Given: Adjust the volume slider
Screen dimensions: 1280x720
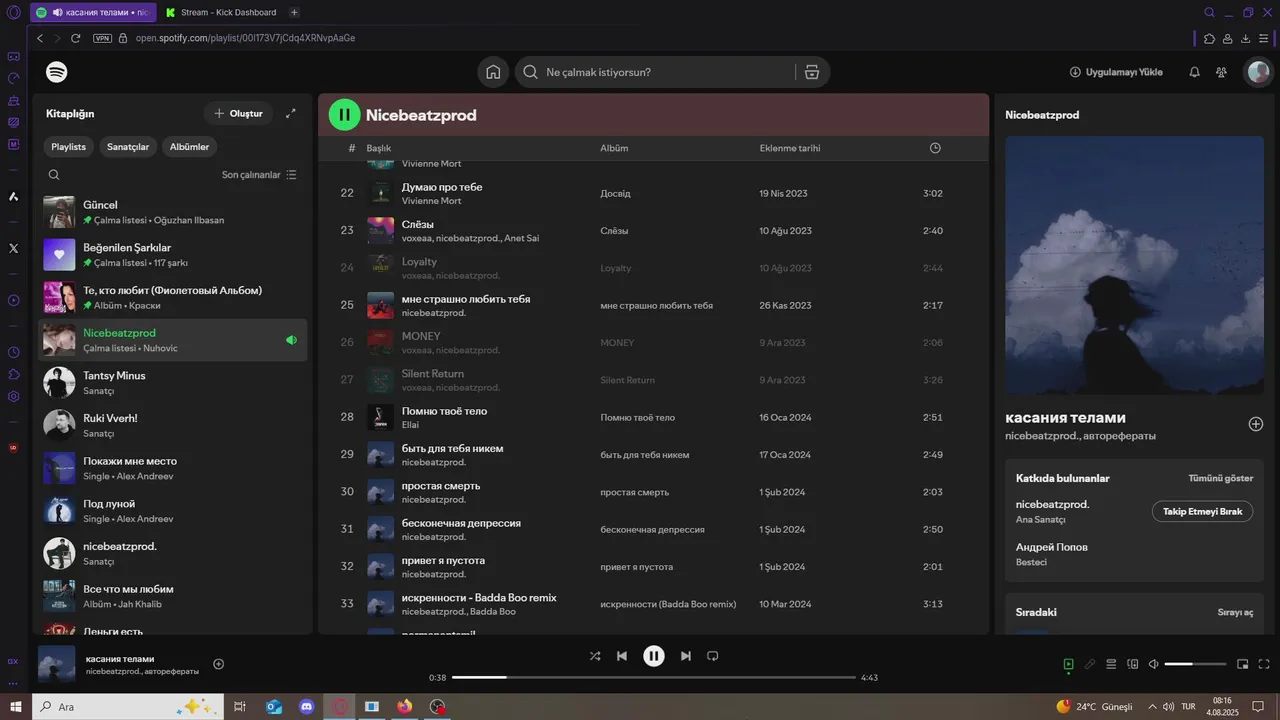Looking at the screenshot, I should (1195, 664).
